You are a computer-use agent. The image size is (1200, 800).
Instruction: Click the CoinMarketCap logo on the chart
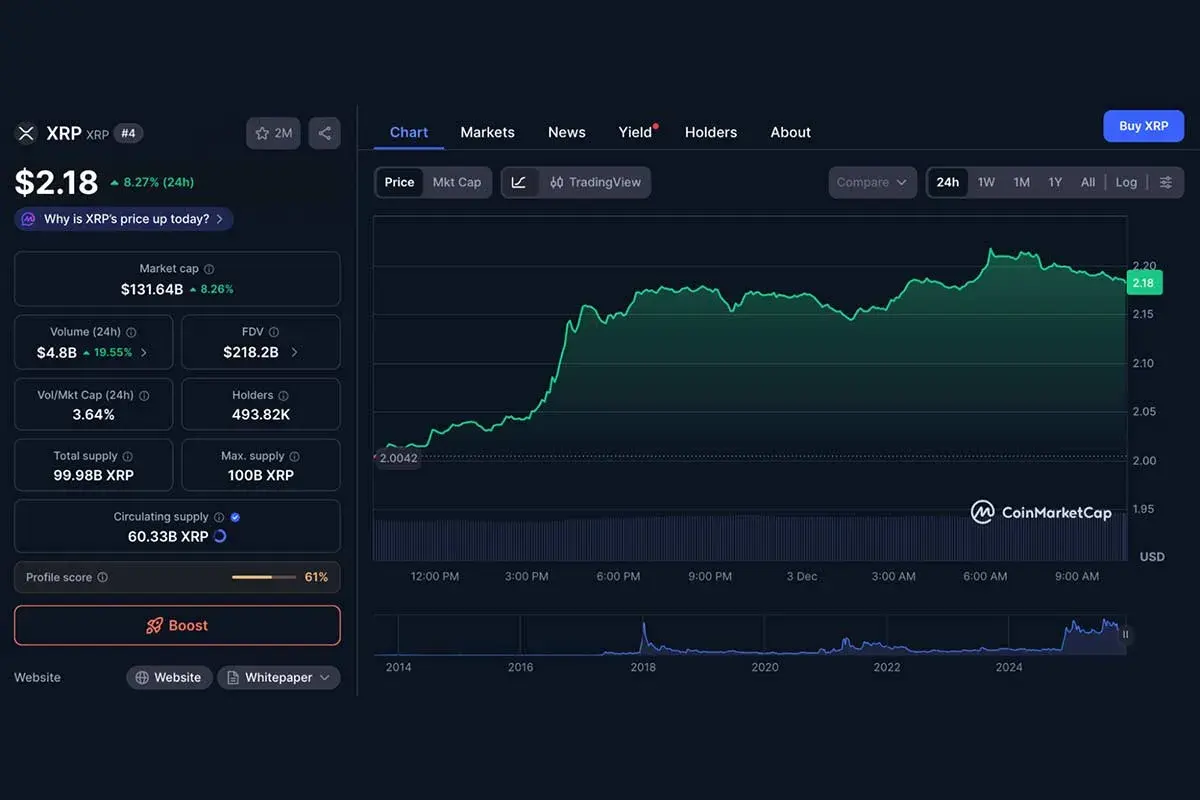(x=984, y=512)
